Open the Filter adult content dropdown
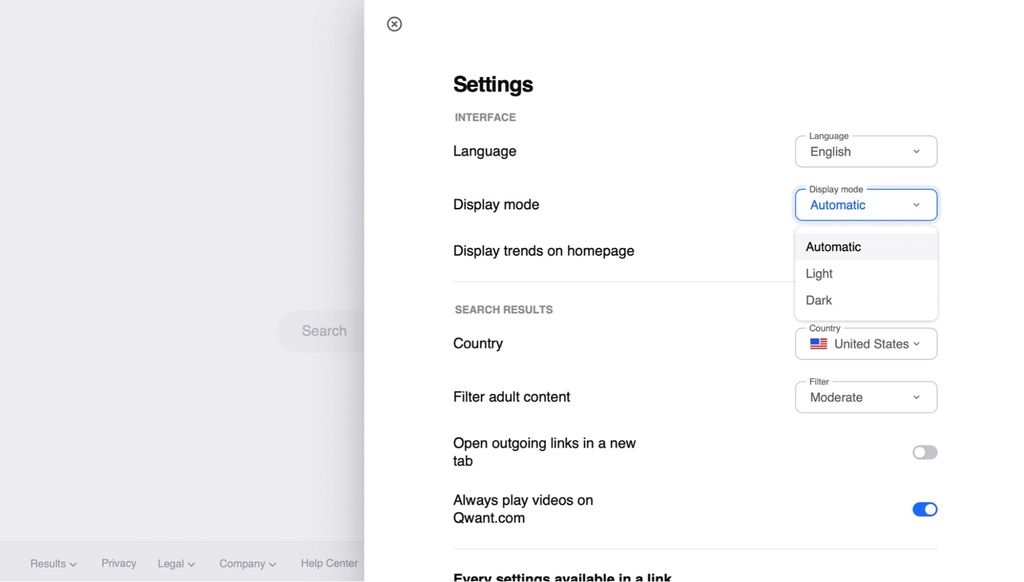The image size is (1024, 582). [866, 396]
